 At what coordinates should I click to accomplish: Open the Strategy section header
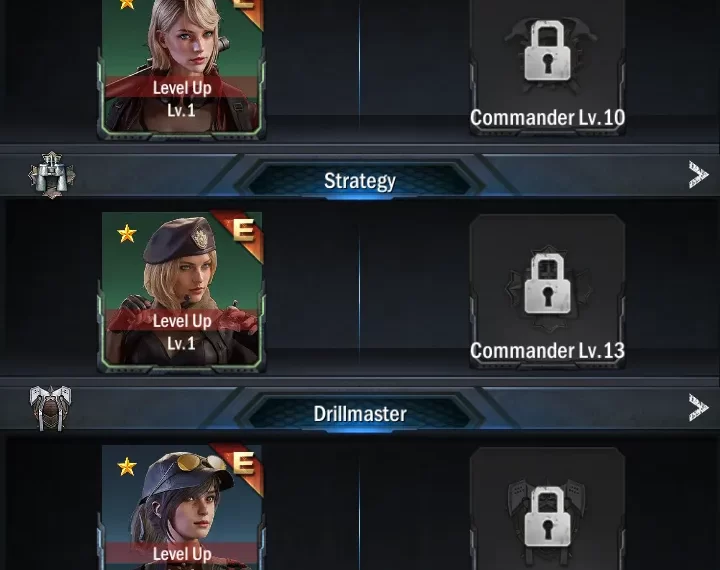pyautogui.click(x=360, y=175)
